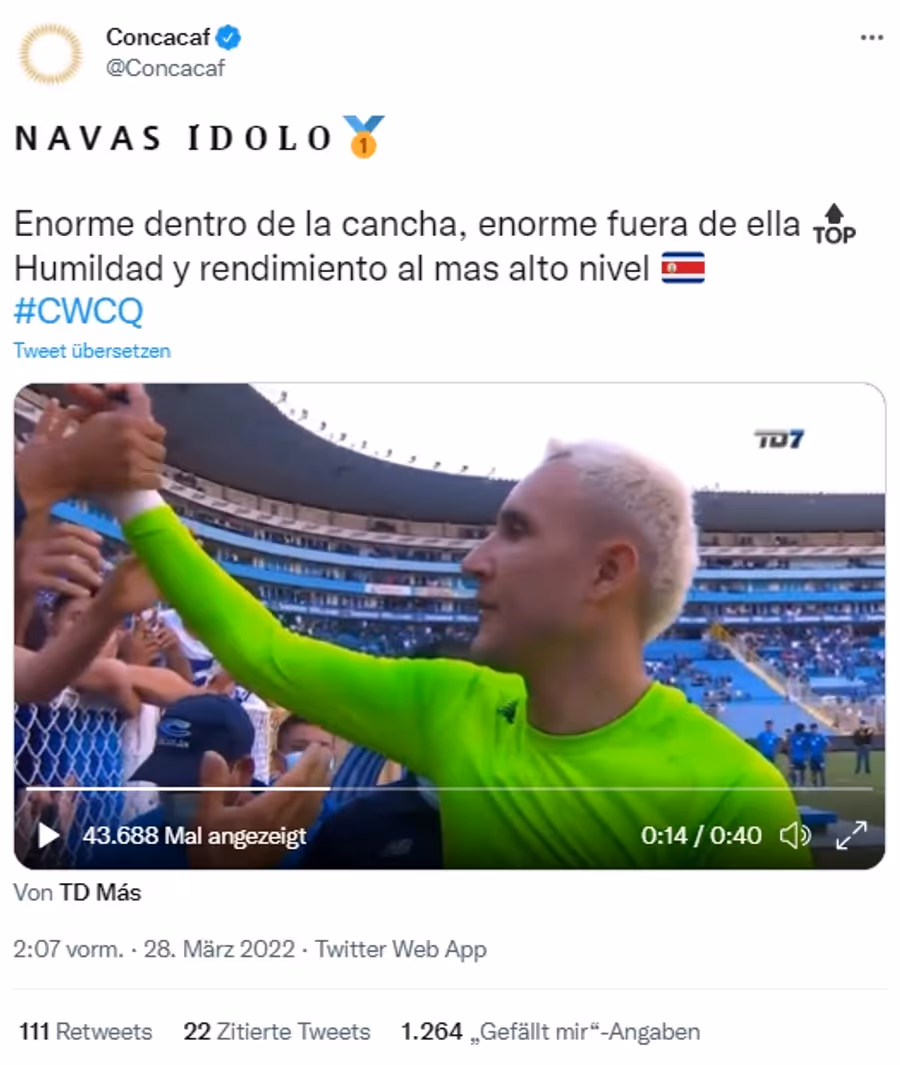Mute the video with the speaker icon
Screen dimensions: 900x1065
pos(795,835)
